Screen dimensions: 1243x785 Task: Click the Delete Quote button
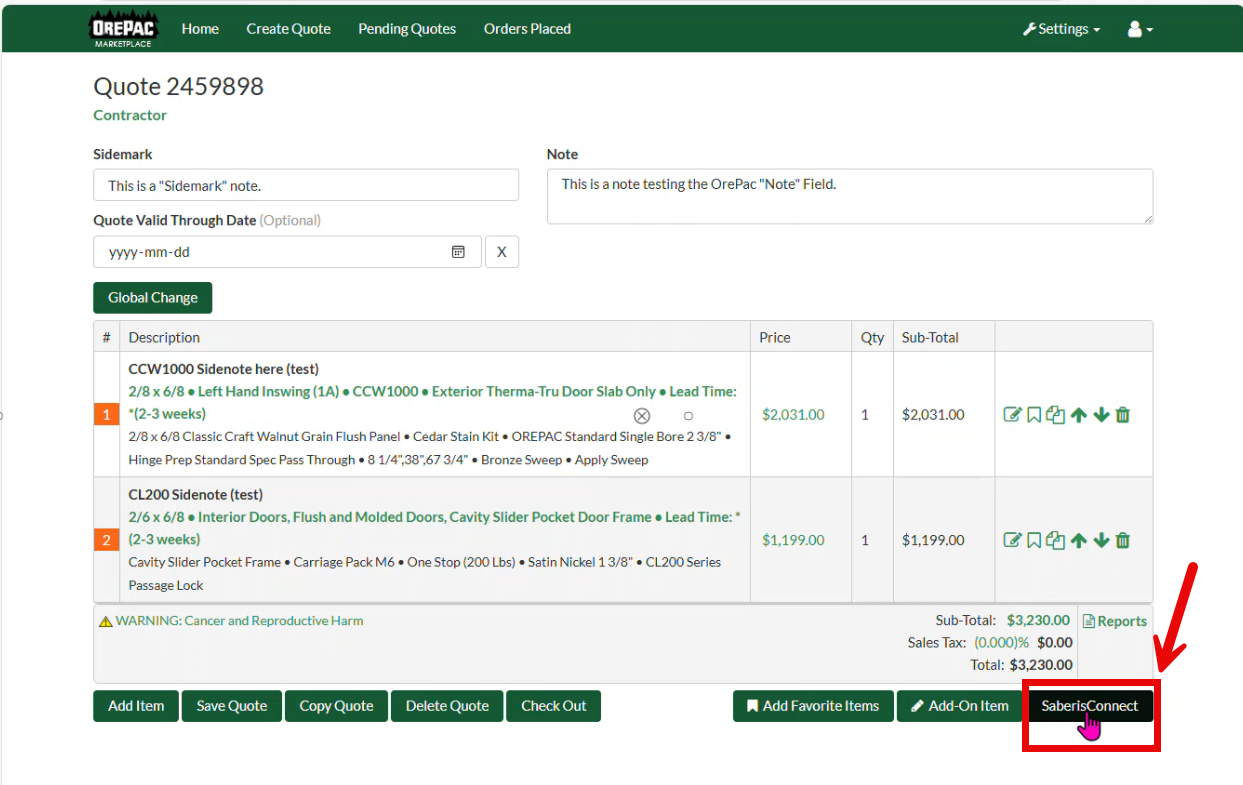[x=447, y=706]
